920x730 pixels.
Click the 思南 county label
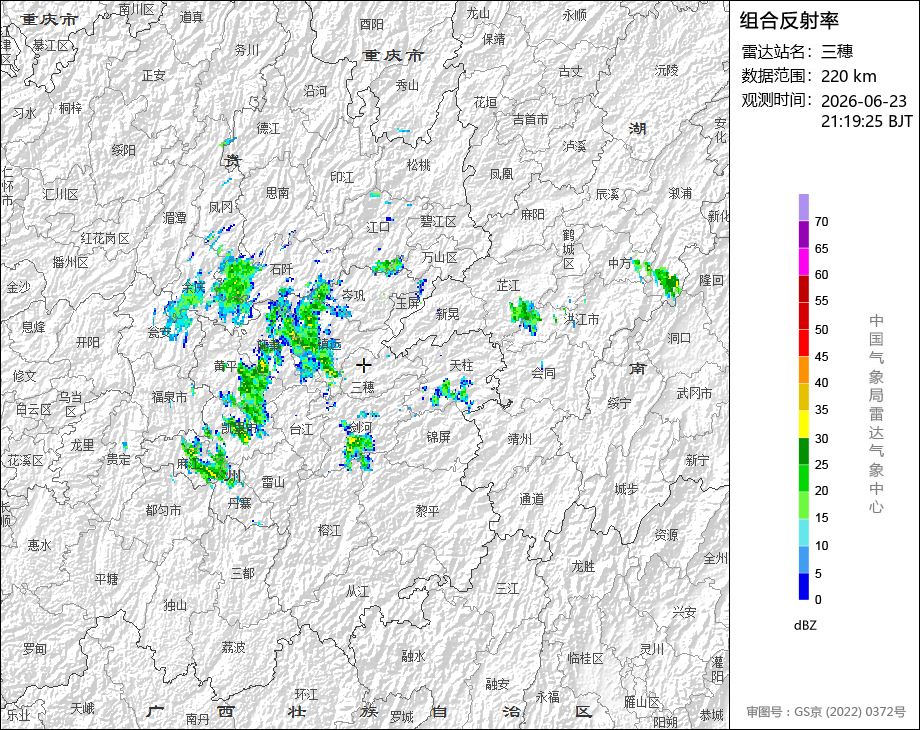coord(278,192)
